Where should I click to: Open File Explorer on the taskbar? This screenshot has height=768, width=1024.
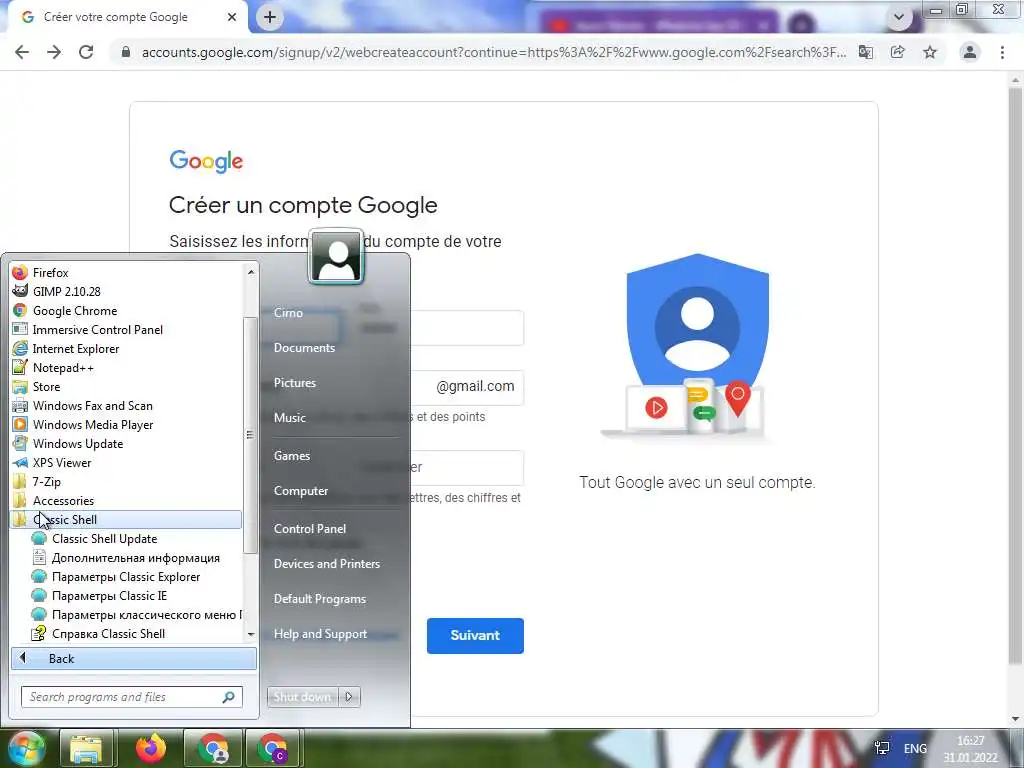coord(86,748)
